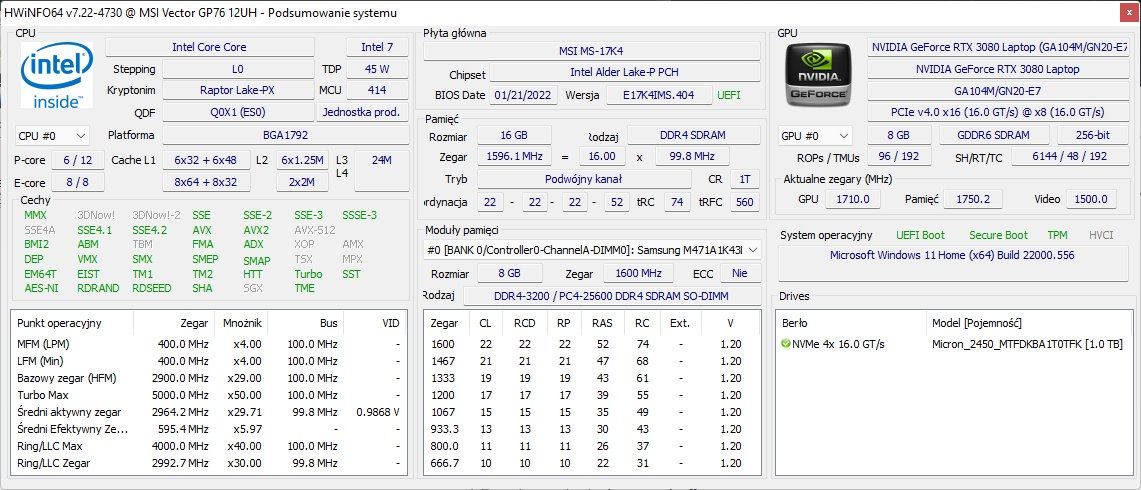
Task: Select the E17K4IMS.404 BIOS version field
Action: 659,95
